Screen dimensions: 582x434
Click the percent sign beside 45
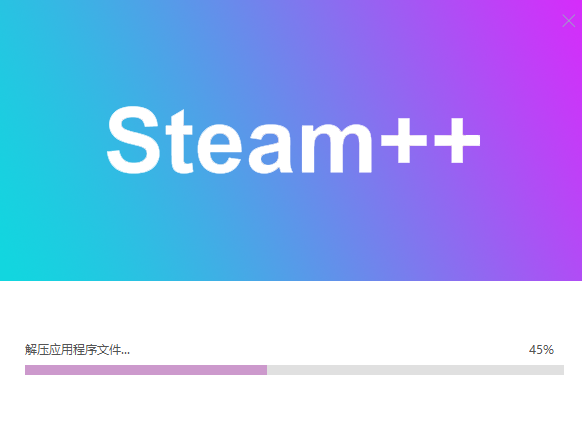point(549,350)
